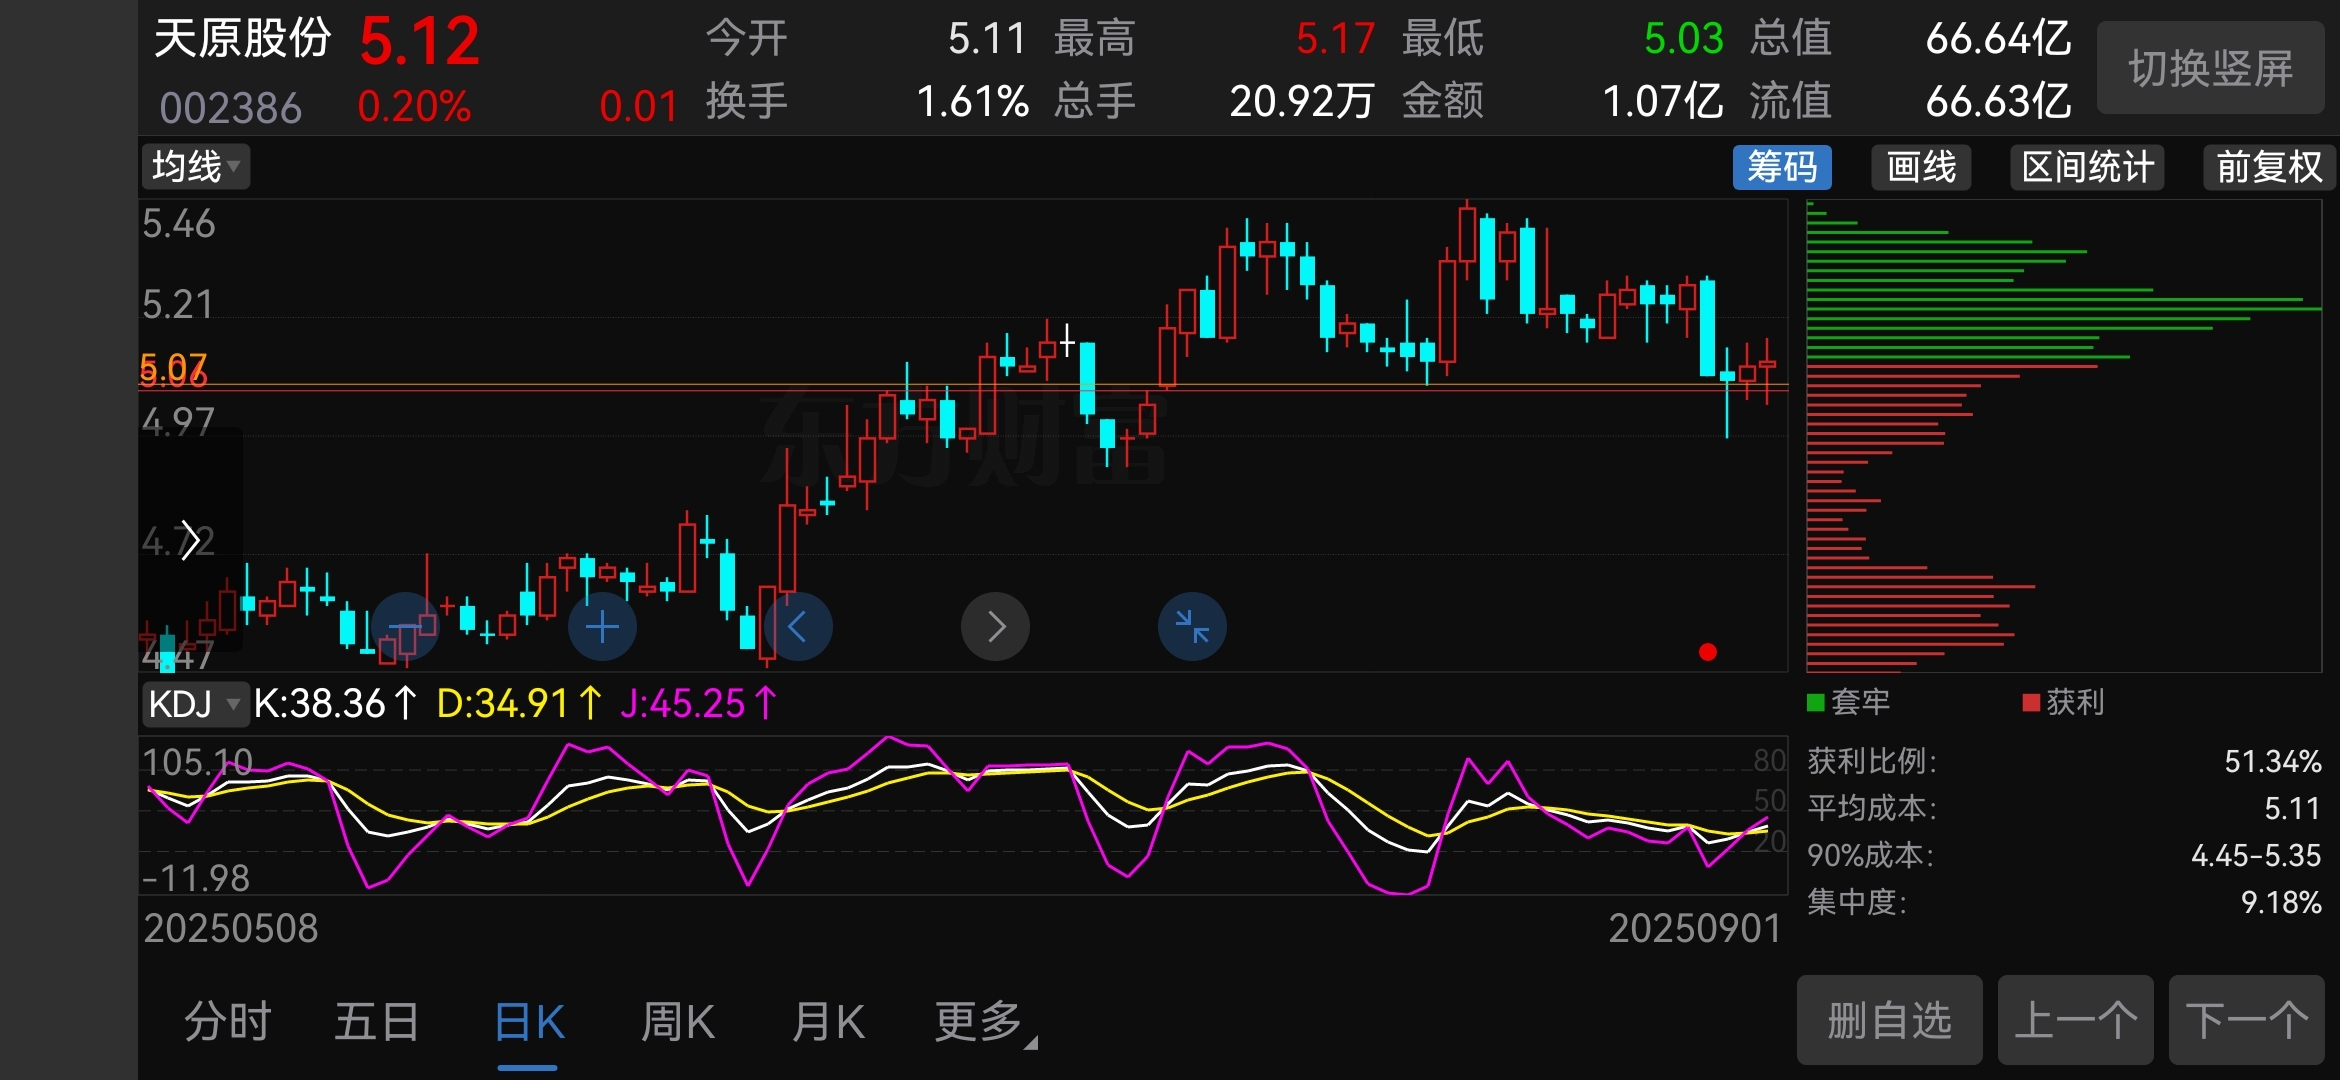Tap the zoom-out minus circle icon
2340x1080 pixels.
[406, 627]
